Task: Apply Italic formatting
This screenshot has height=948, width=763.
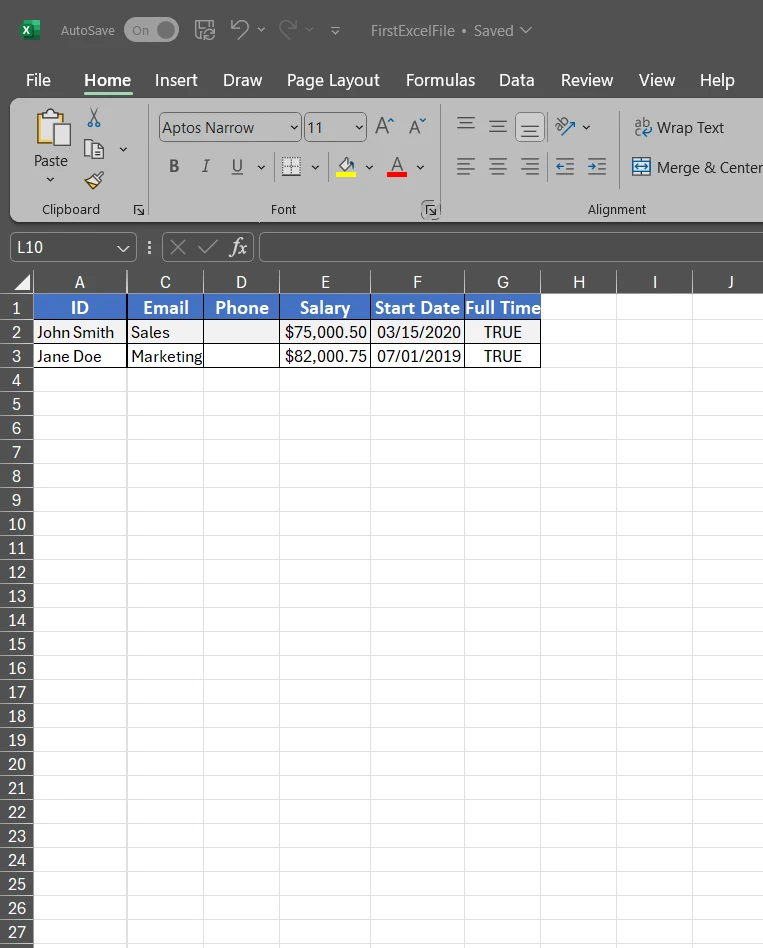Action: (206, 167)
